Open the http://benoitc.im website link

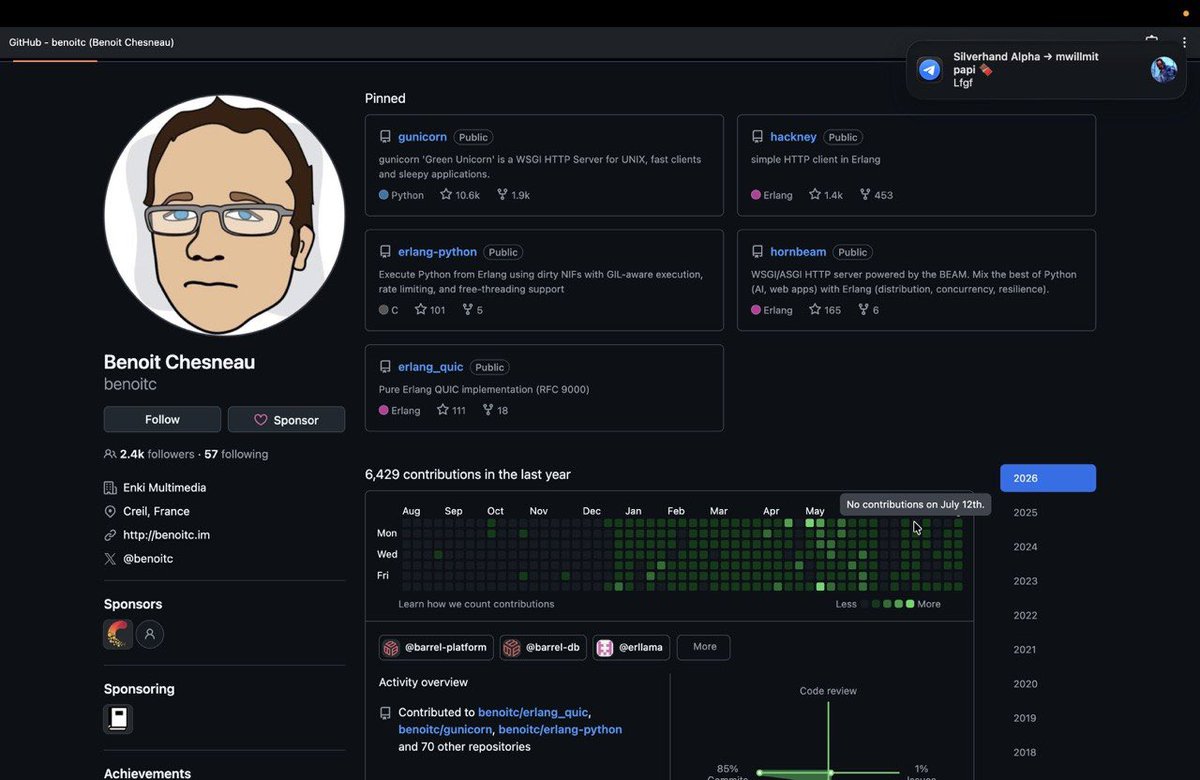click(x=166, y=535)
